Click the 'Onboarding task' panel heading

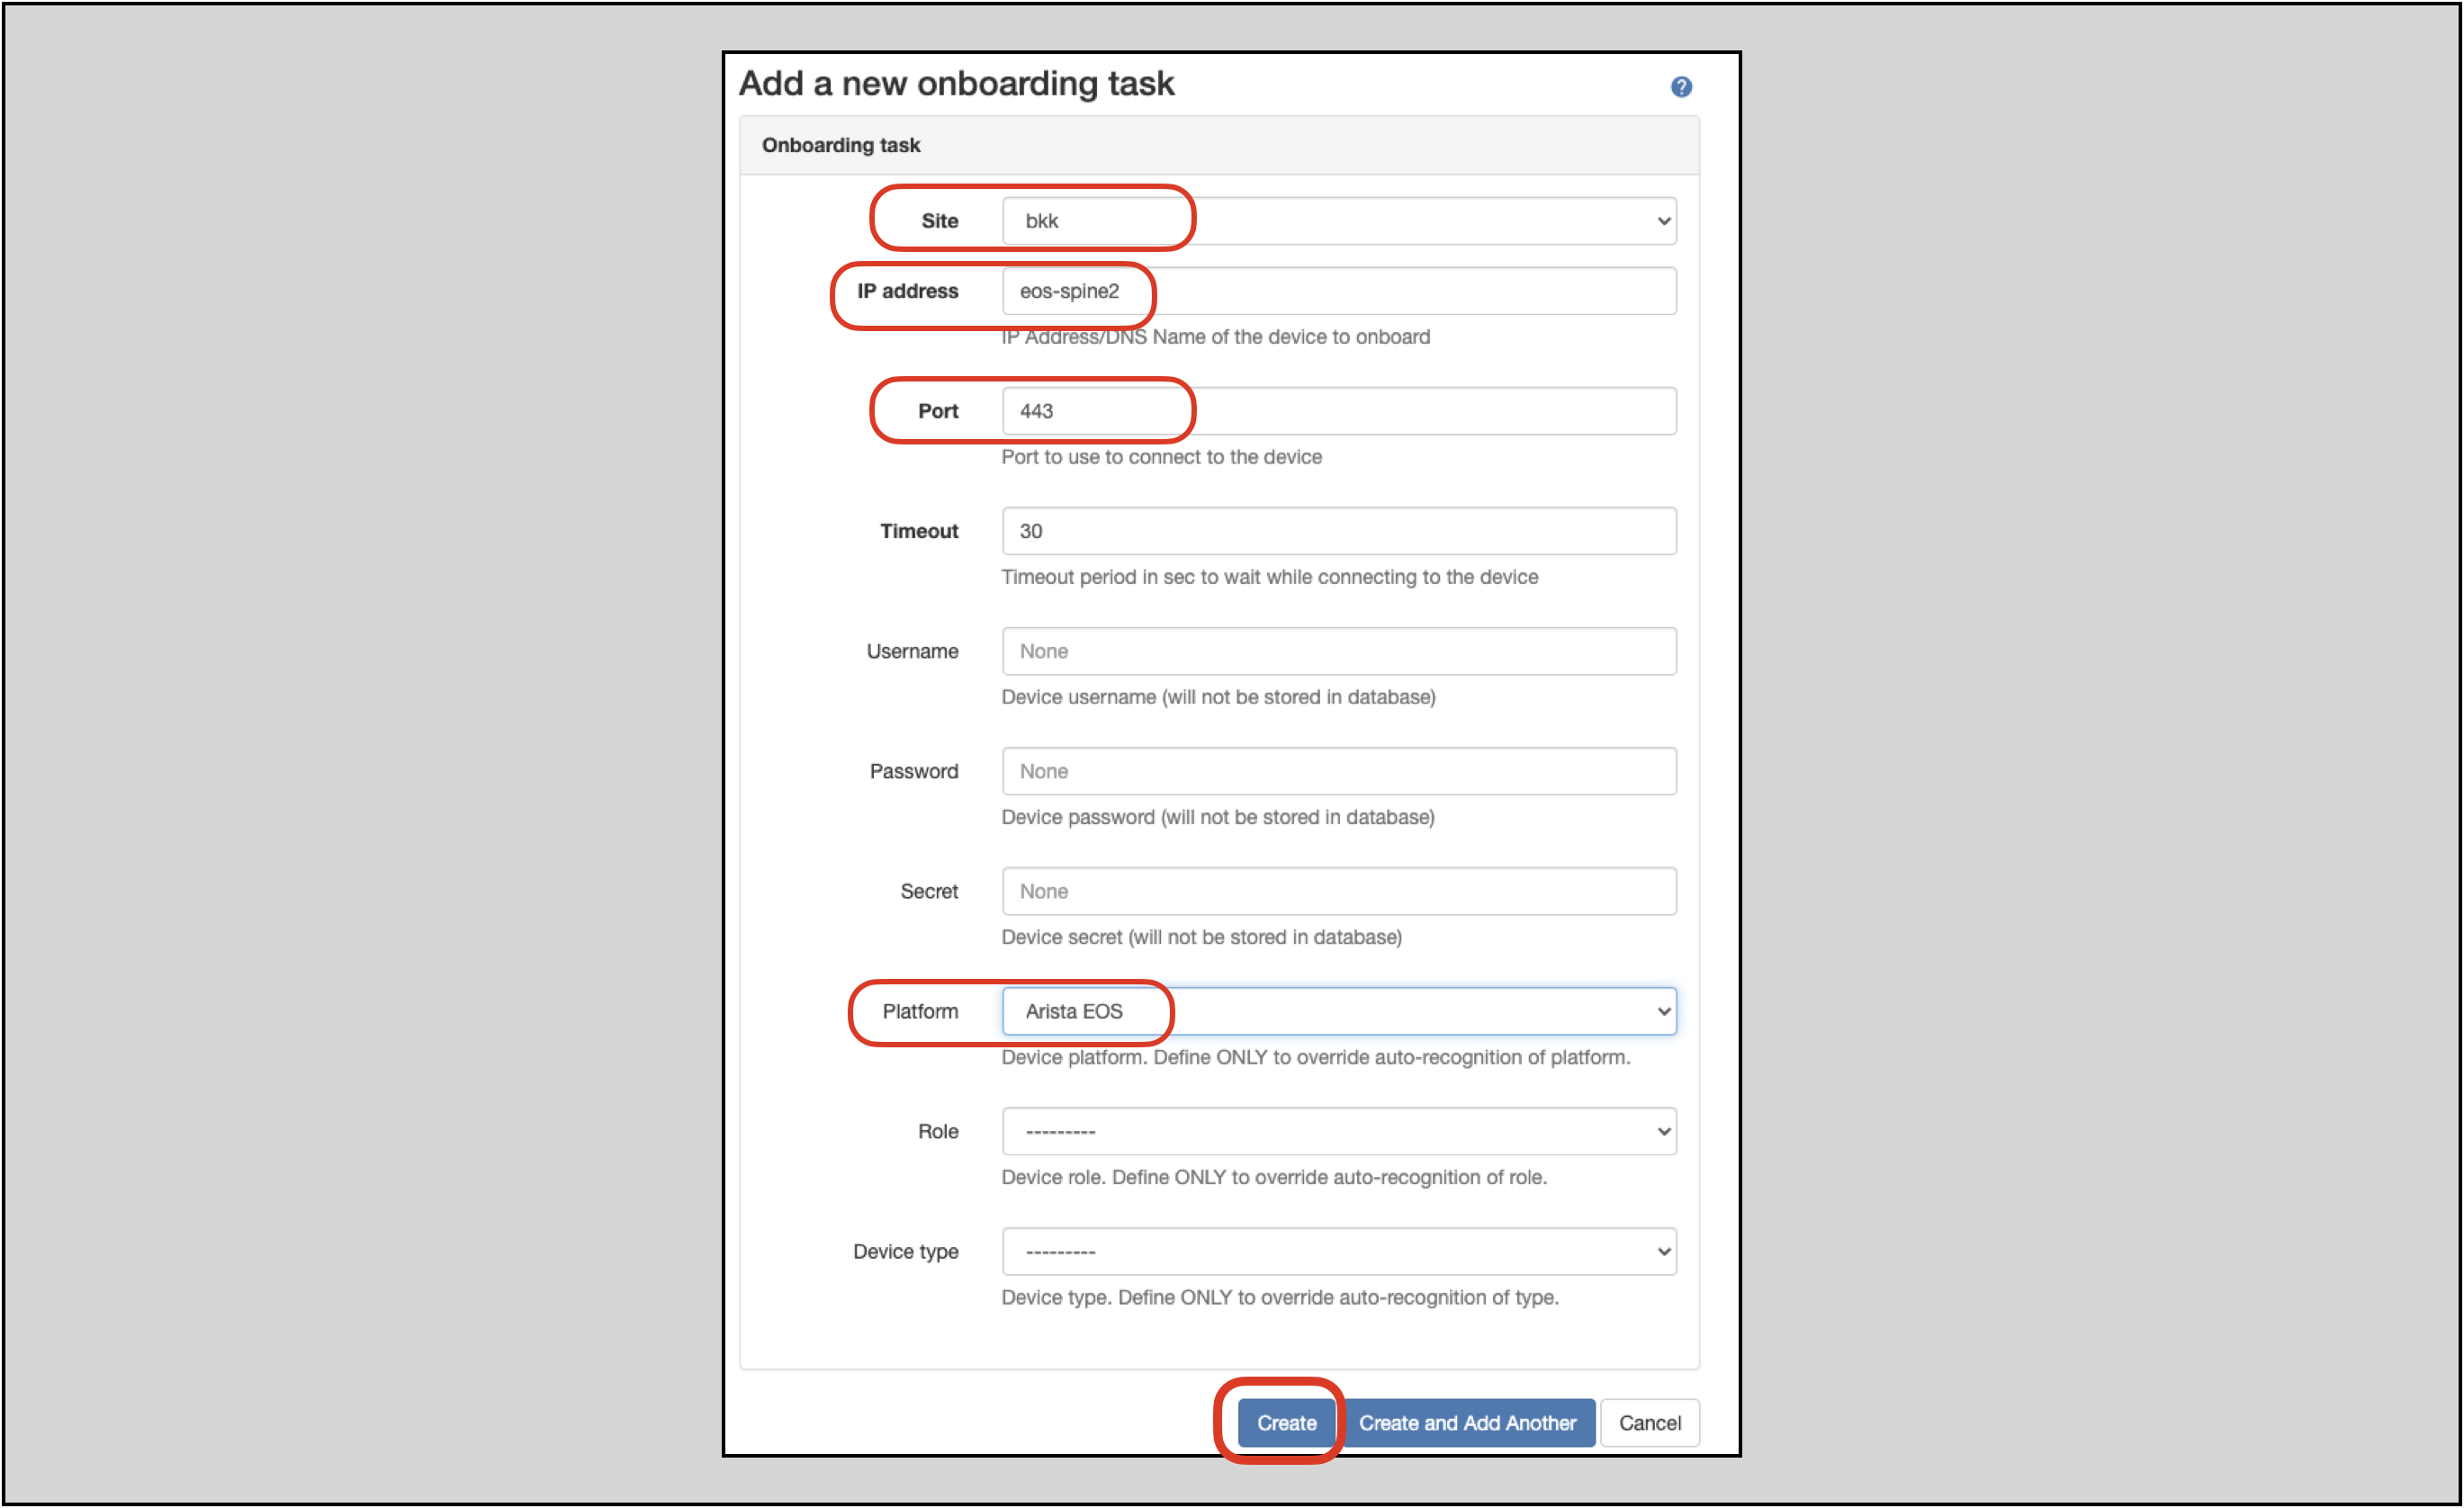(x=841, y=145)
